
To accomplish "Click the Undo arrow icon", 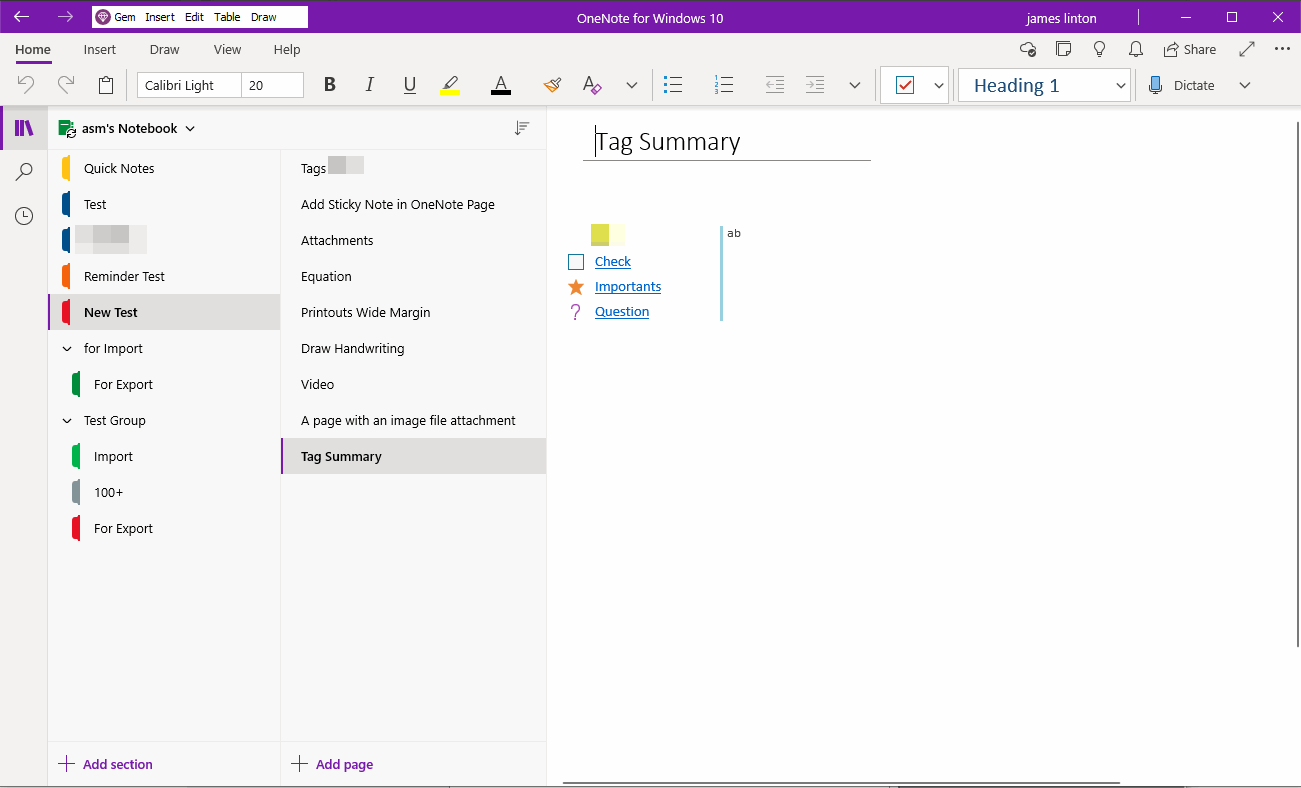I will pos(26,85).
